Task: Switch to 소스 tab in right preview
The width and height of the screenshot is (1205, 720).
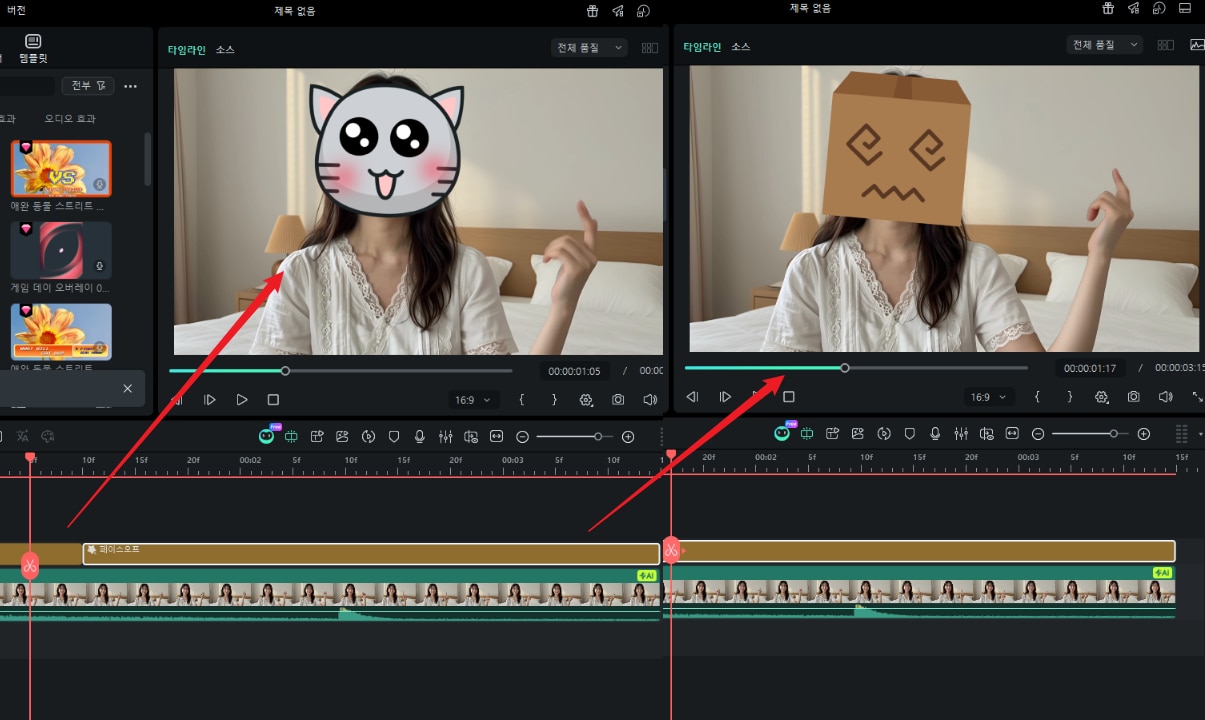Action: point(741,47)
